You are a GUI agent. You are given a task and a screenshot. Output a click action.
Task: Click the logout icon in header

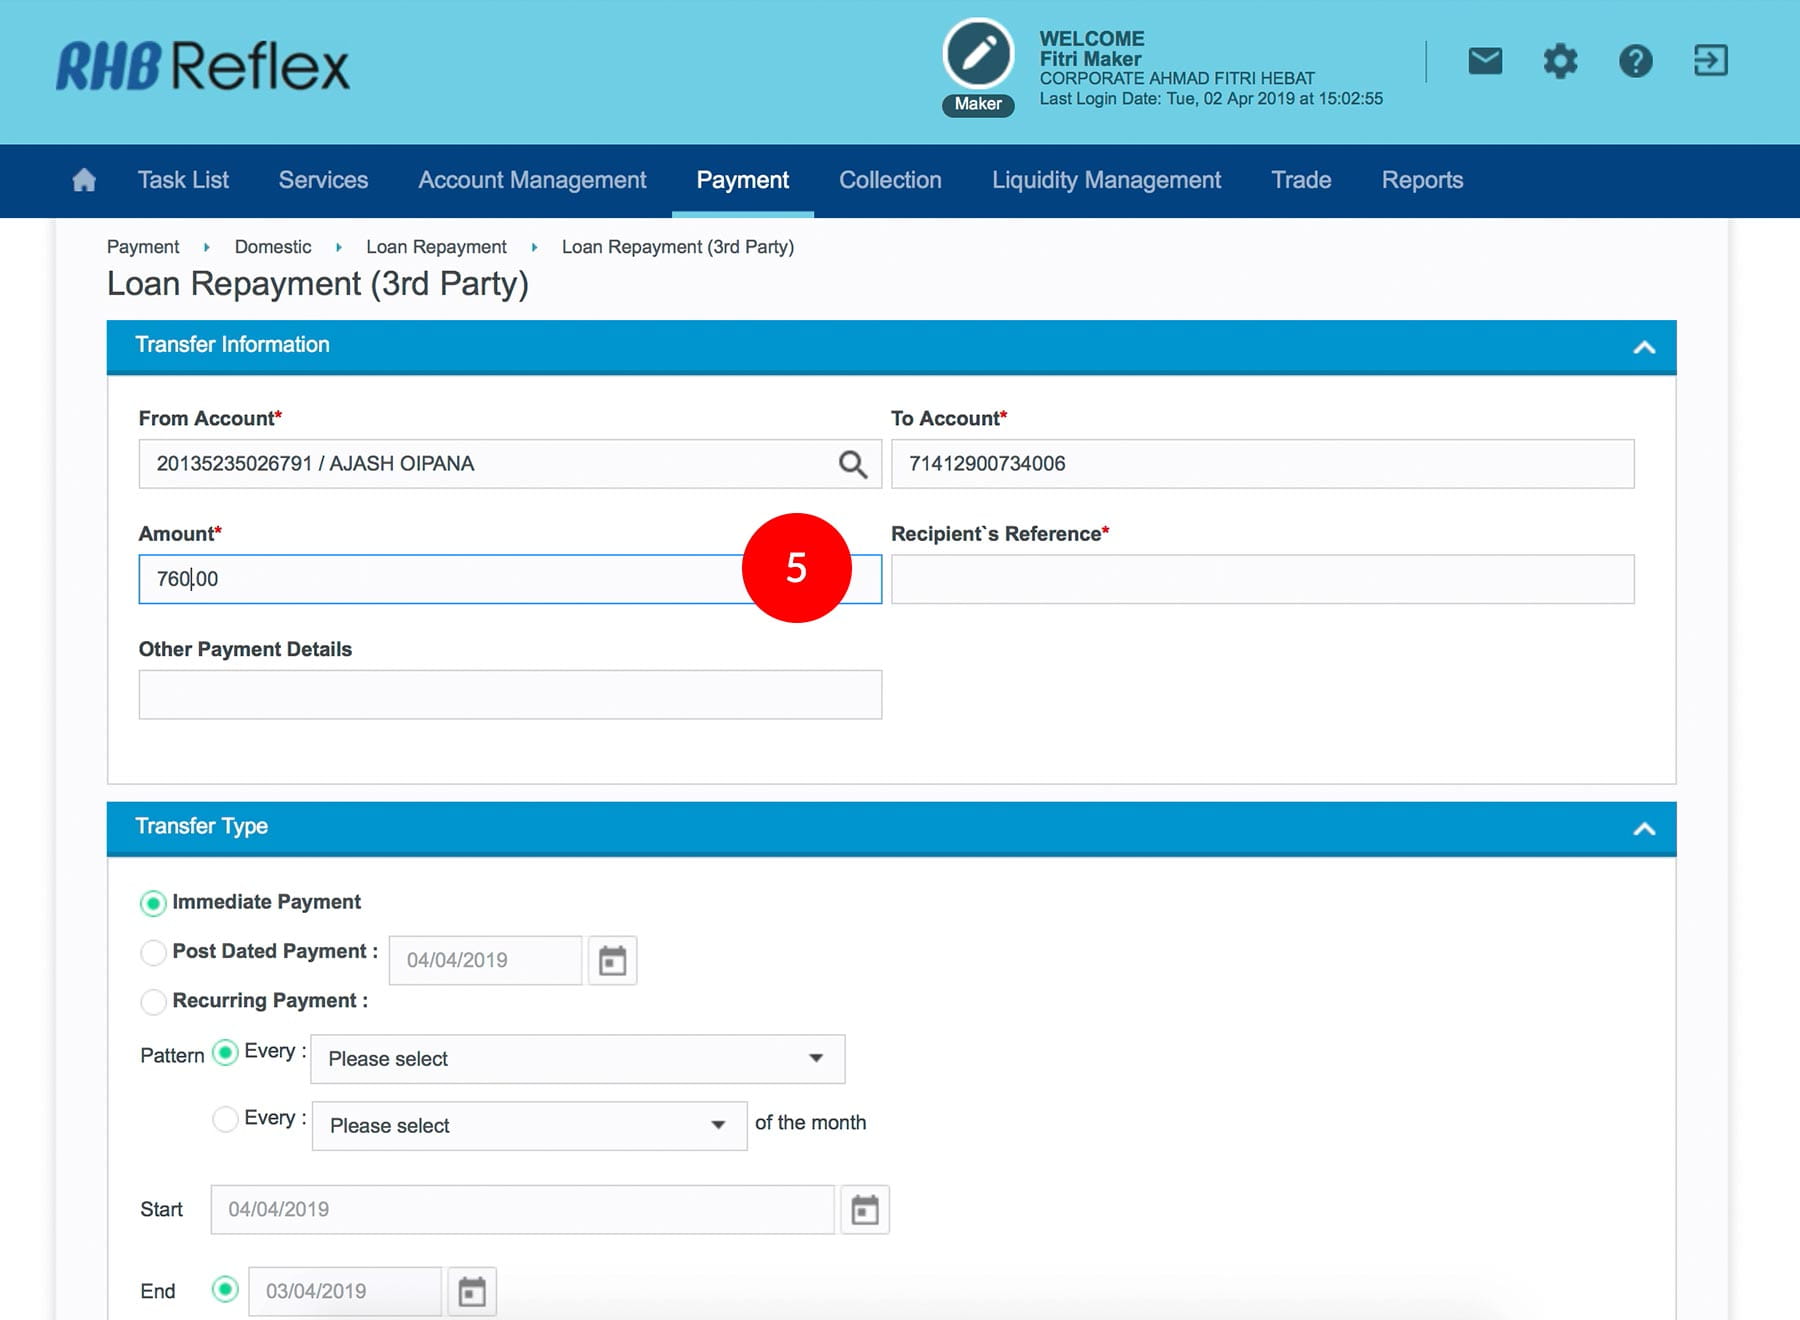tap(1710, 61)
